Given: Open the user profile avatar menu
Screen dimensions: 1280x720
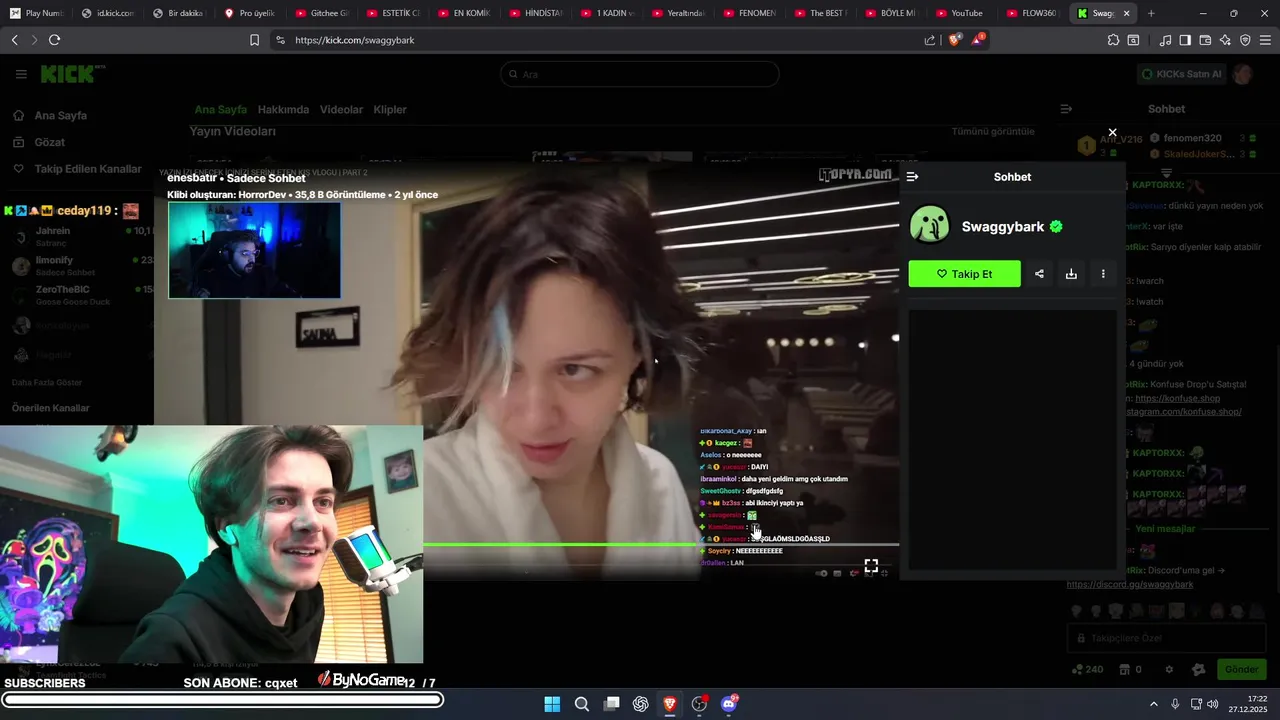Looking at the screenshot, I should click(x=1243, y=74).
